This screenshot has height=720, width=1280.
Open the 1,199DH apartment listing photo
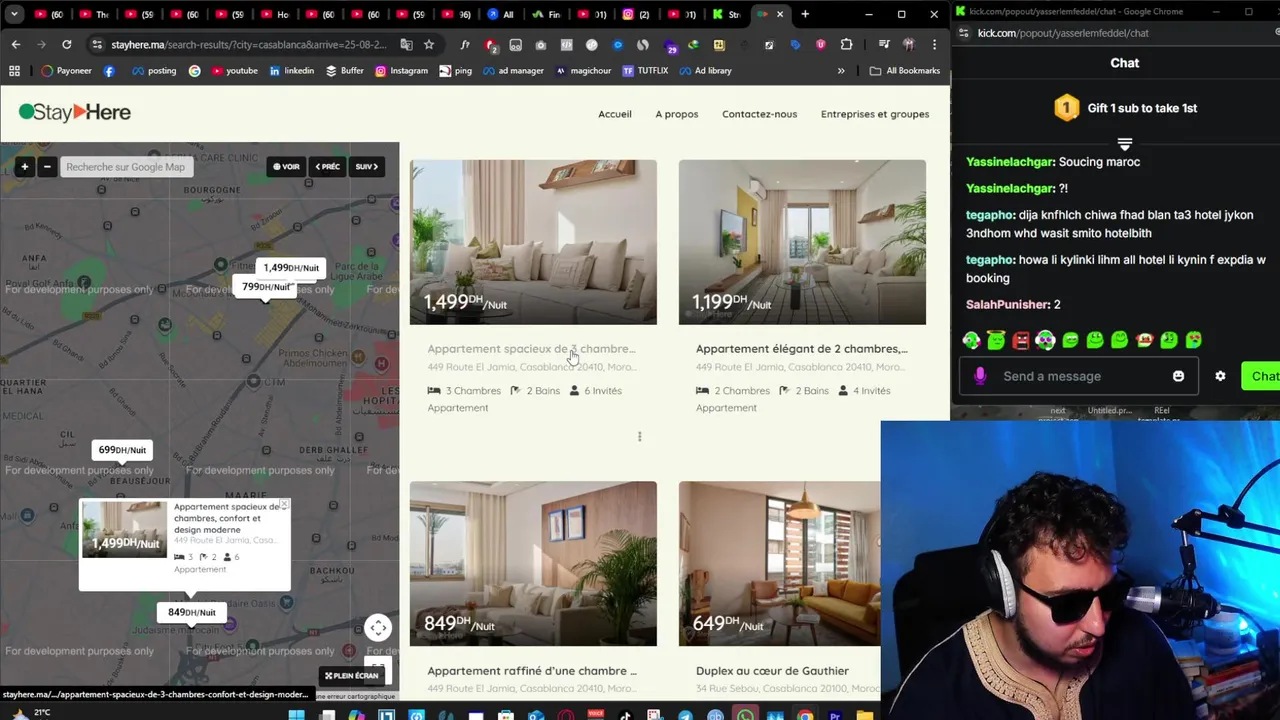(802, 242)
